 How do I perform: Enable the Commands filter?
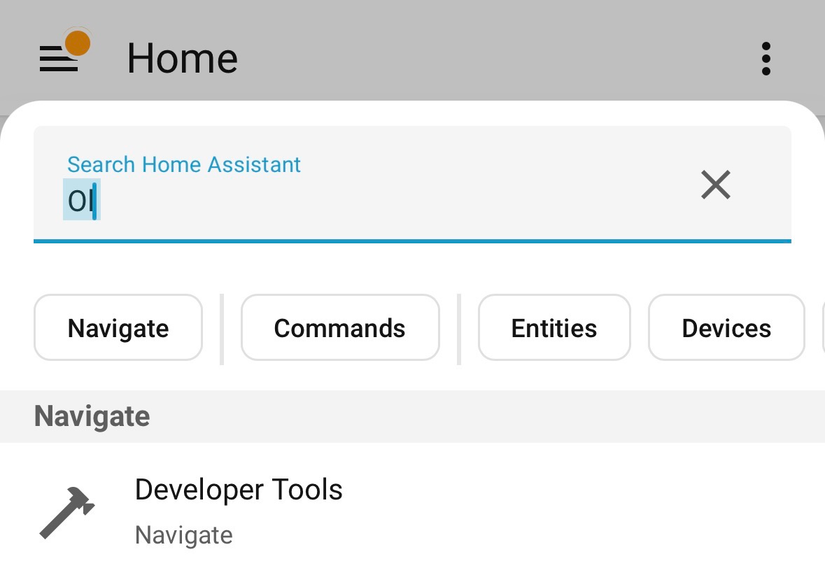pos(339,328)
